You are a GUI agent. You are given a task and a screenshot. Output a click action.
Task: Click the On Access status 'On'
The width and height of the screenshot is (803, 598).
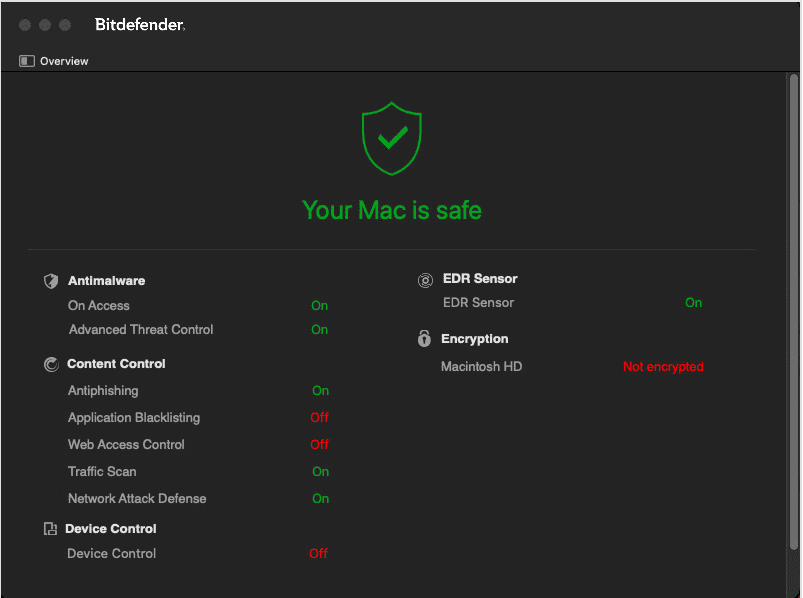319,306
